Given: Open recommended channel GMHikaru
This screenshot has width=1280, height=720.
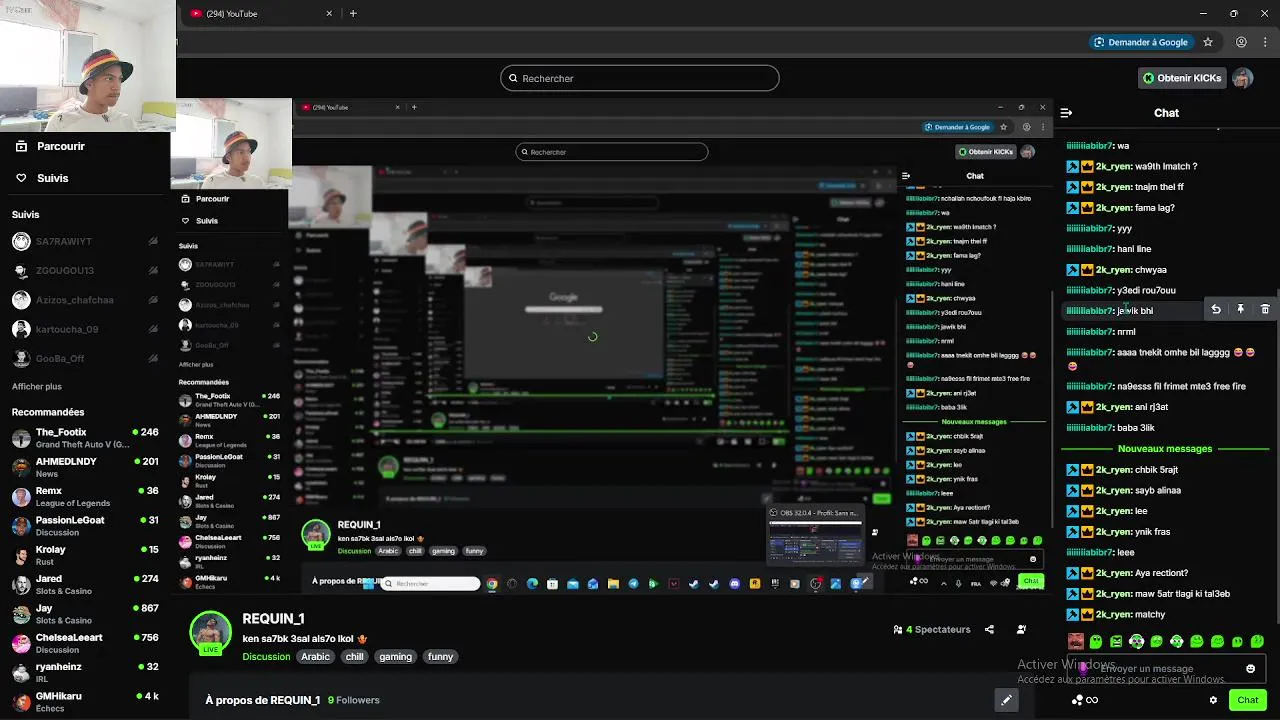Looking at the screenshot, I should click(85, 701).
